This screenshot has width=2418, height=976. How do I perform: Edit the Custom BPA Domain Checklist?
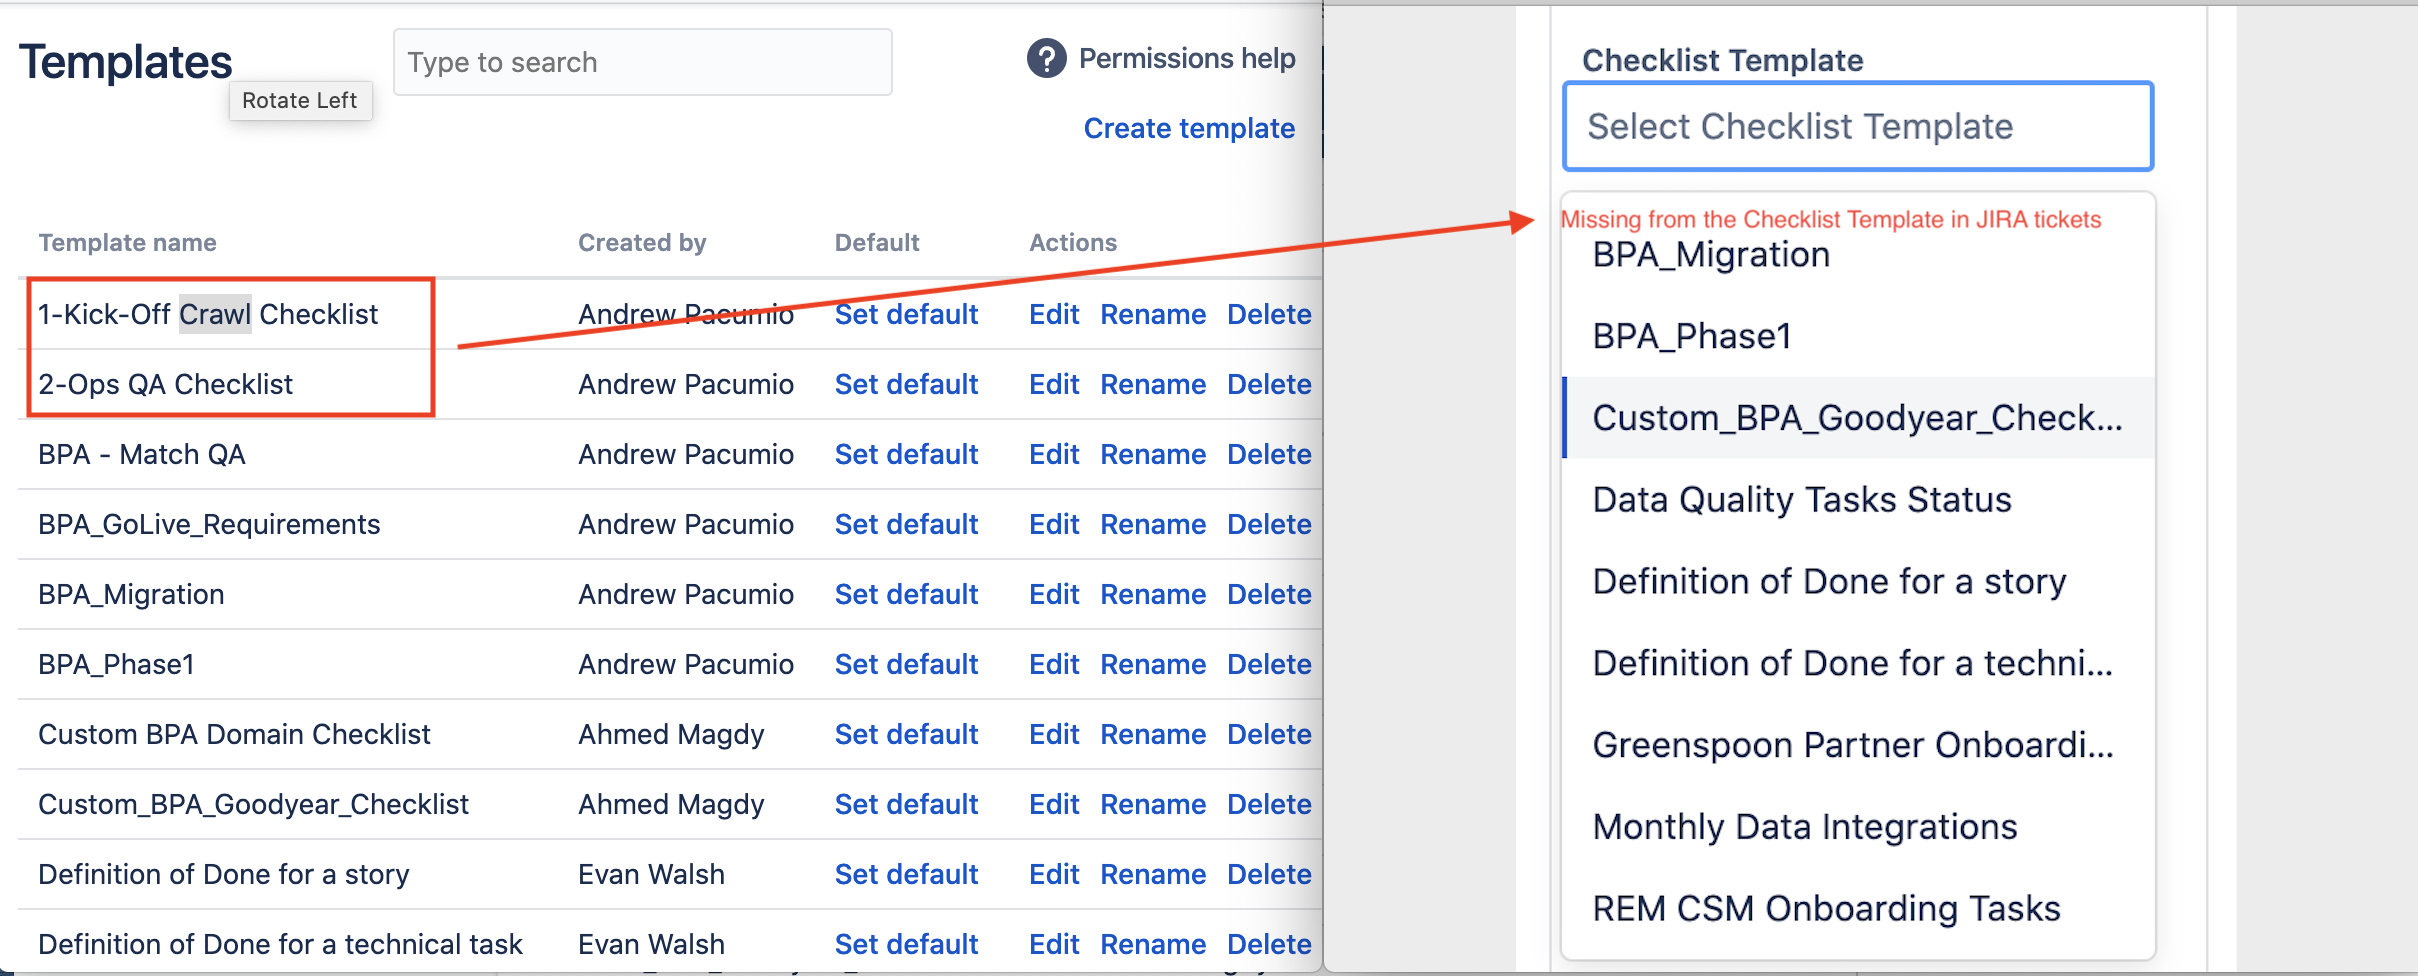click(x=1053, y=733)
